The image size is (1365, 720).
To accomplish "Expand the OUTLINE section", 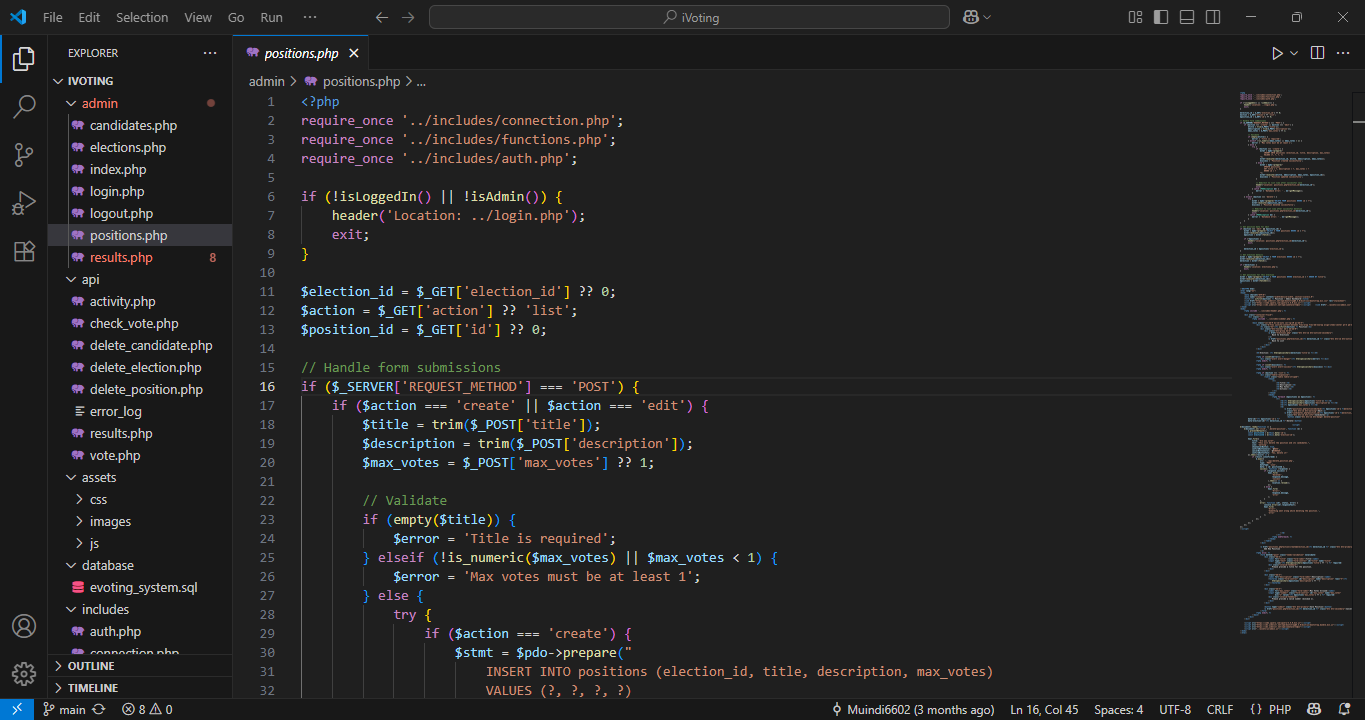I will click(x=91, y=666).
